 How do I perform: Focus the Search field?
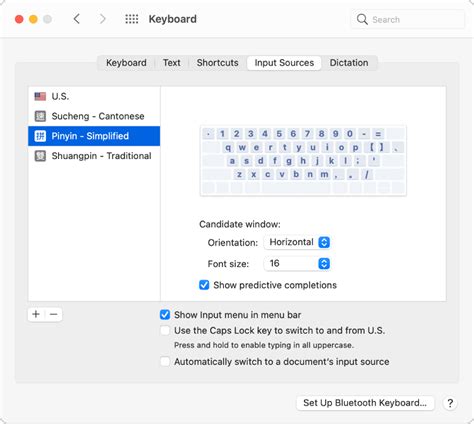408,19
